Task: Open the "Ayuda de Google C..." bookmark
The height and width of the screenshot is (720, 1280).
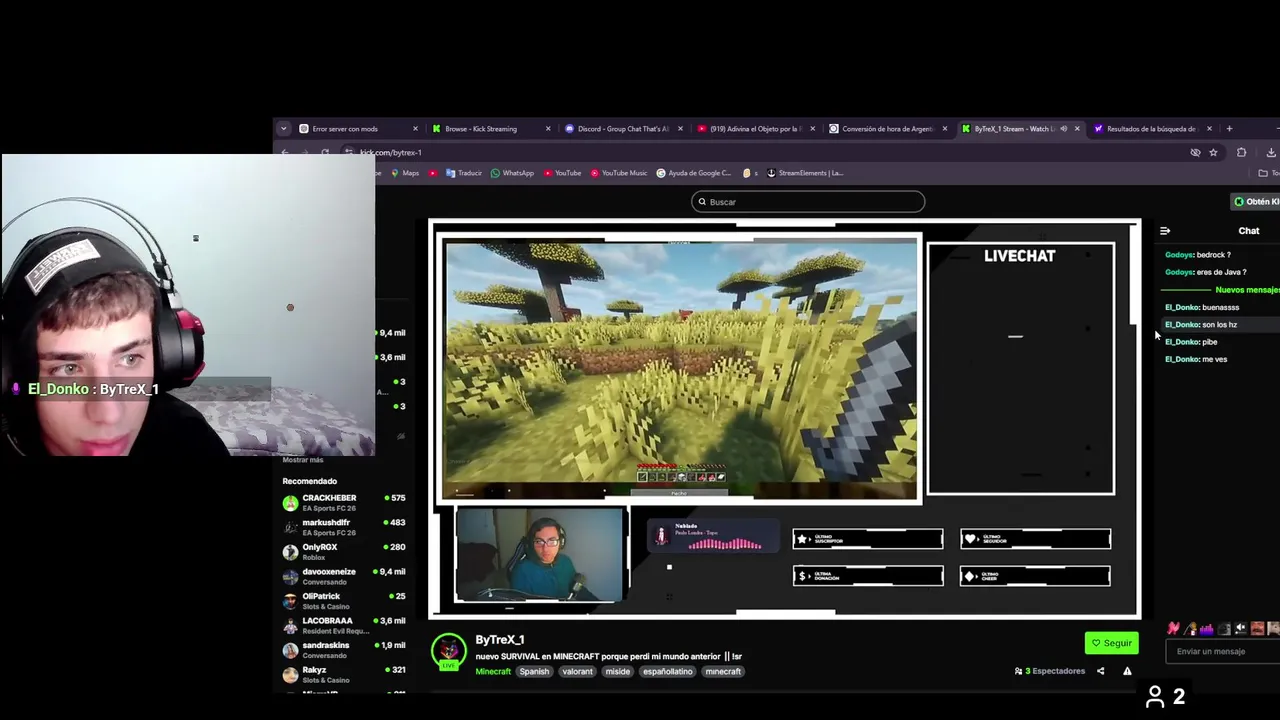Action: [x=694, y=173]
